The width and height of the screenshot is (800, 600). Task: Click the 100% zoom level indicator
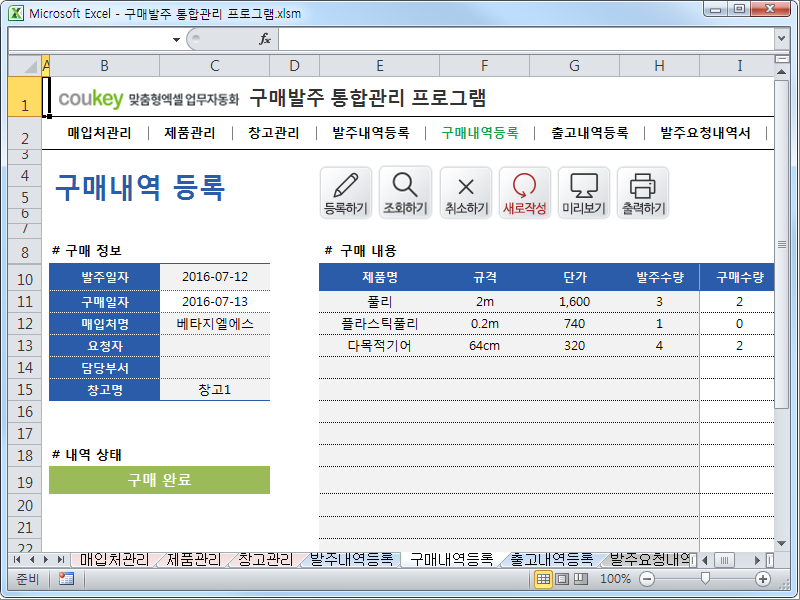coord(615,579)
